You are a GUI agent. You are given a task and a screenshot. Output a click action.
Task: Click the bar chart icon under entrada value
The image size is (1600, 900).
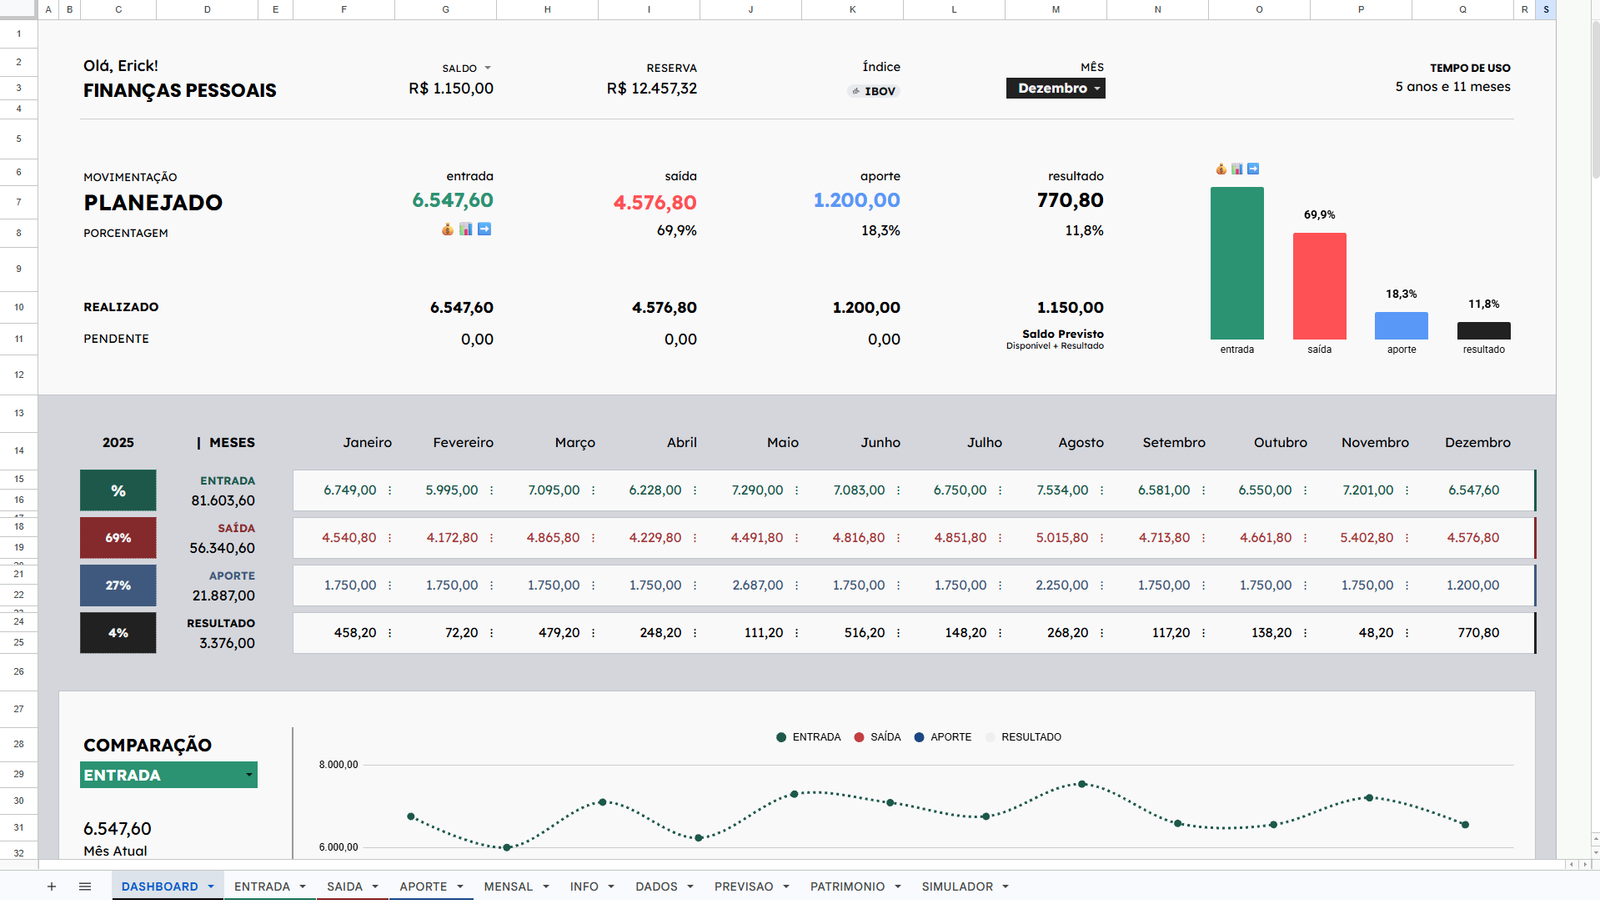coord(466,229)
